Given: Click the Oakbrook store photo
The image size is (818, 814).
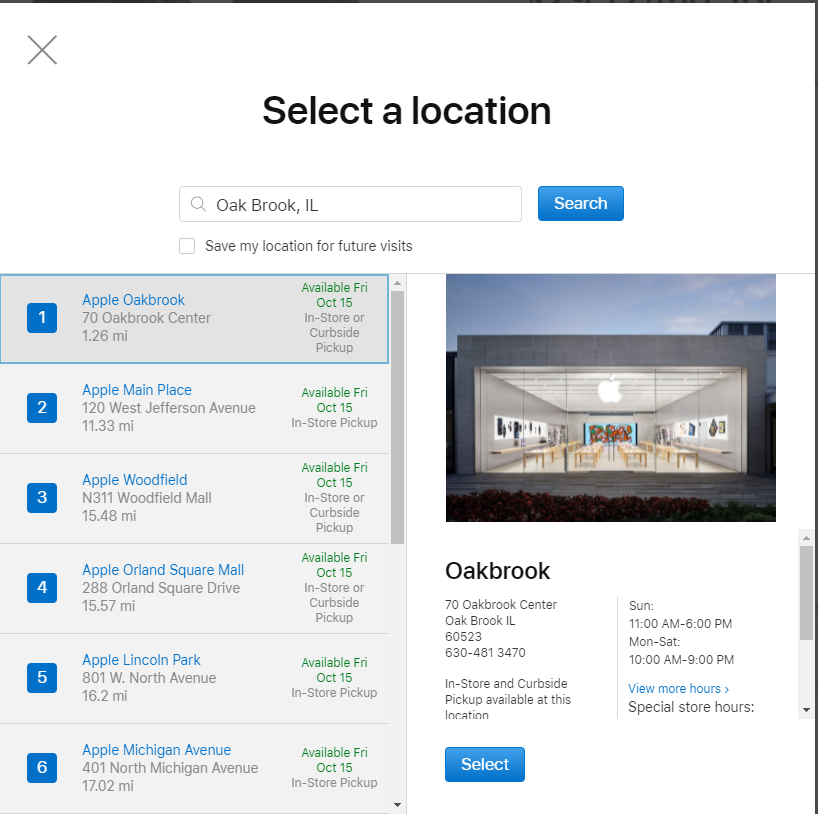Looking at the screenshot, I should [610, 398].
